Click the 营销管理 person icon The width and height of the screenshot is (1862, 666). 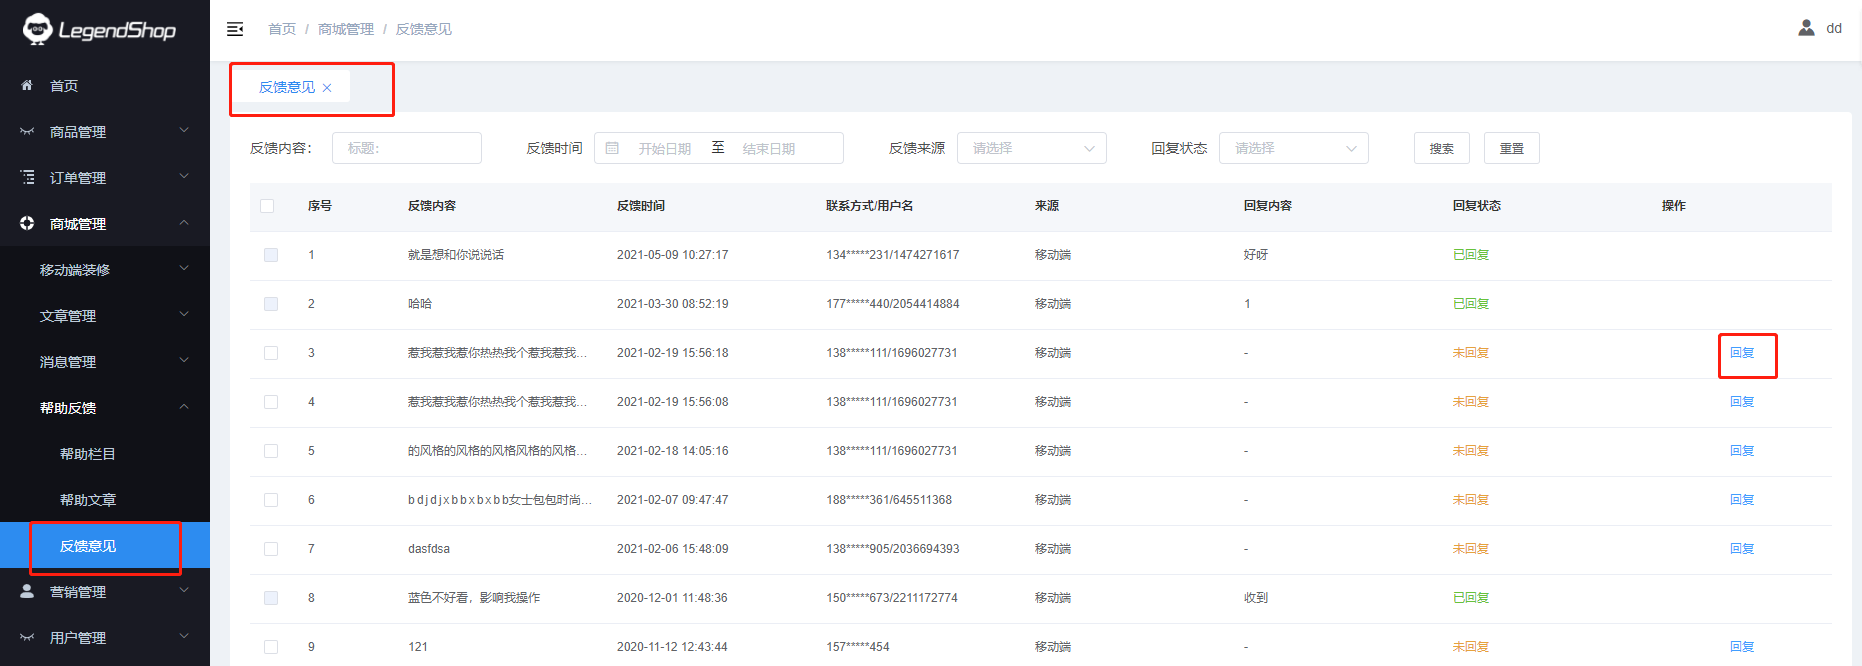click(27, 592)
